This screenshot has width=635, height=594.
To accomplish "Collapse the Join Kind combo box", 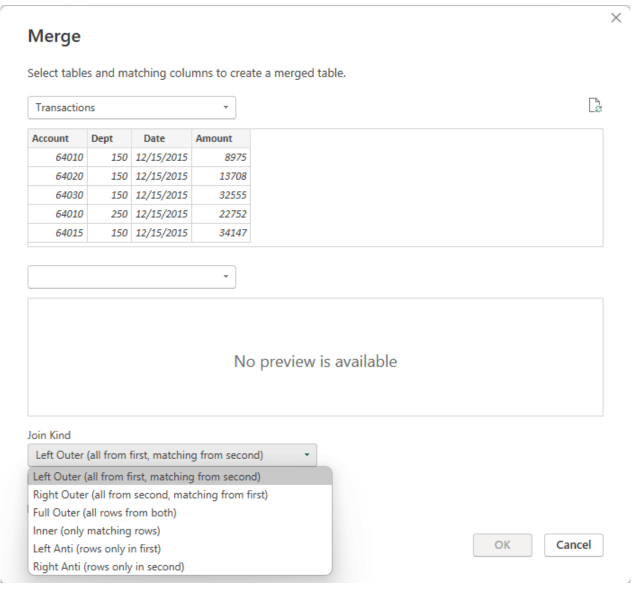I will [x=172, y=455].
